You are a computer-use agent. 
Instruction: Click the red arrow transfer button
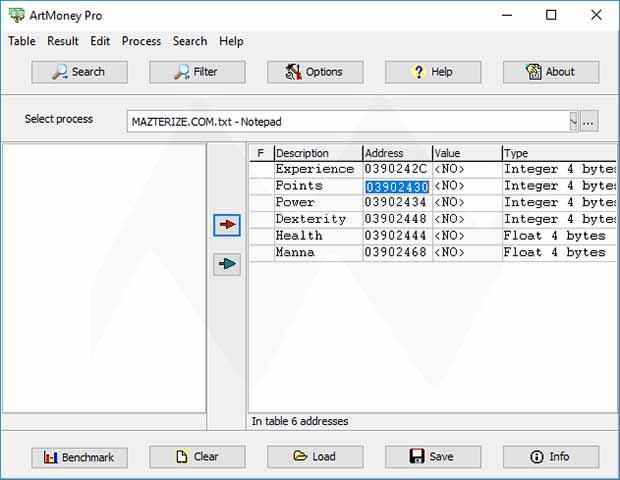(x=228, y=225)
